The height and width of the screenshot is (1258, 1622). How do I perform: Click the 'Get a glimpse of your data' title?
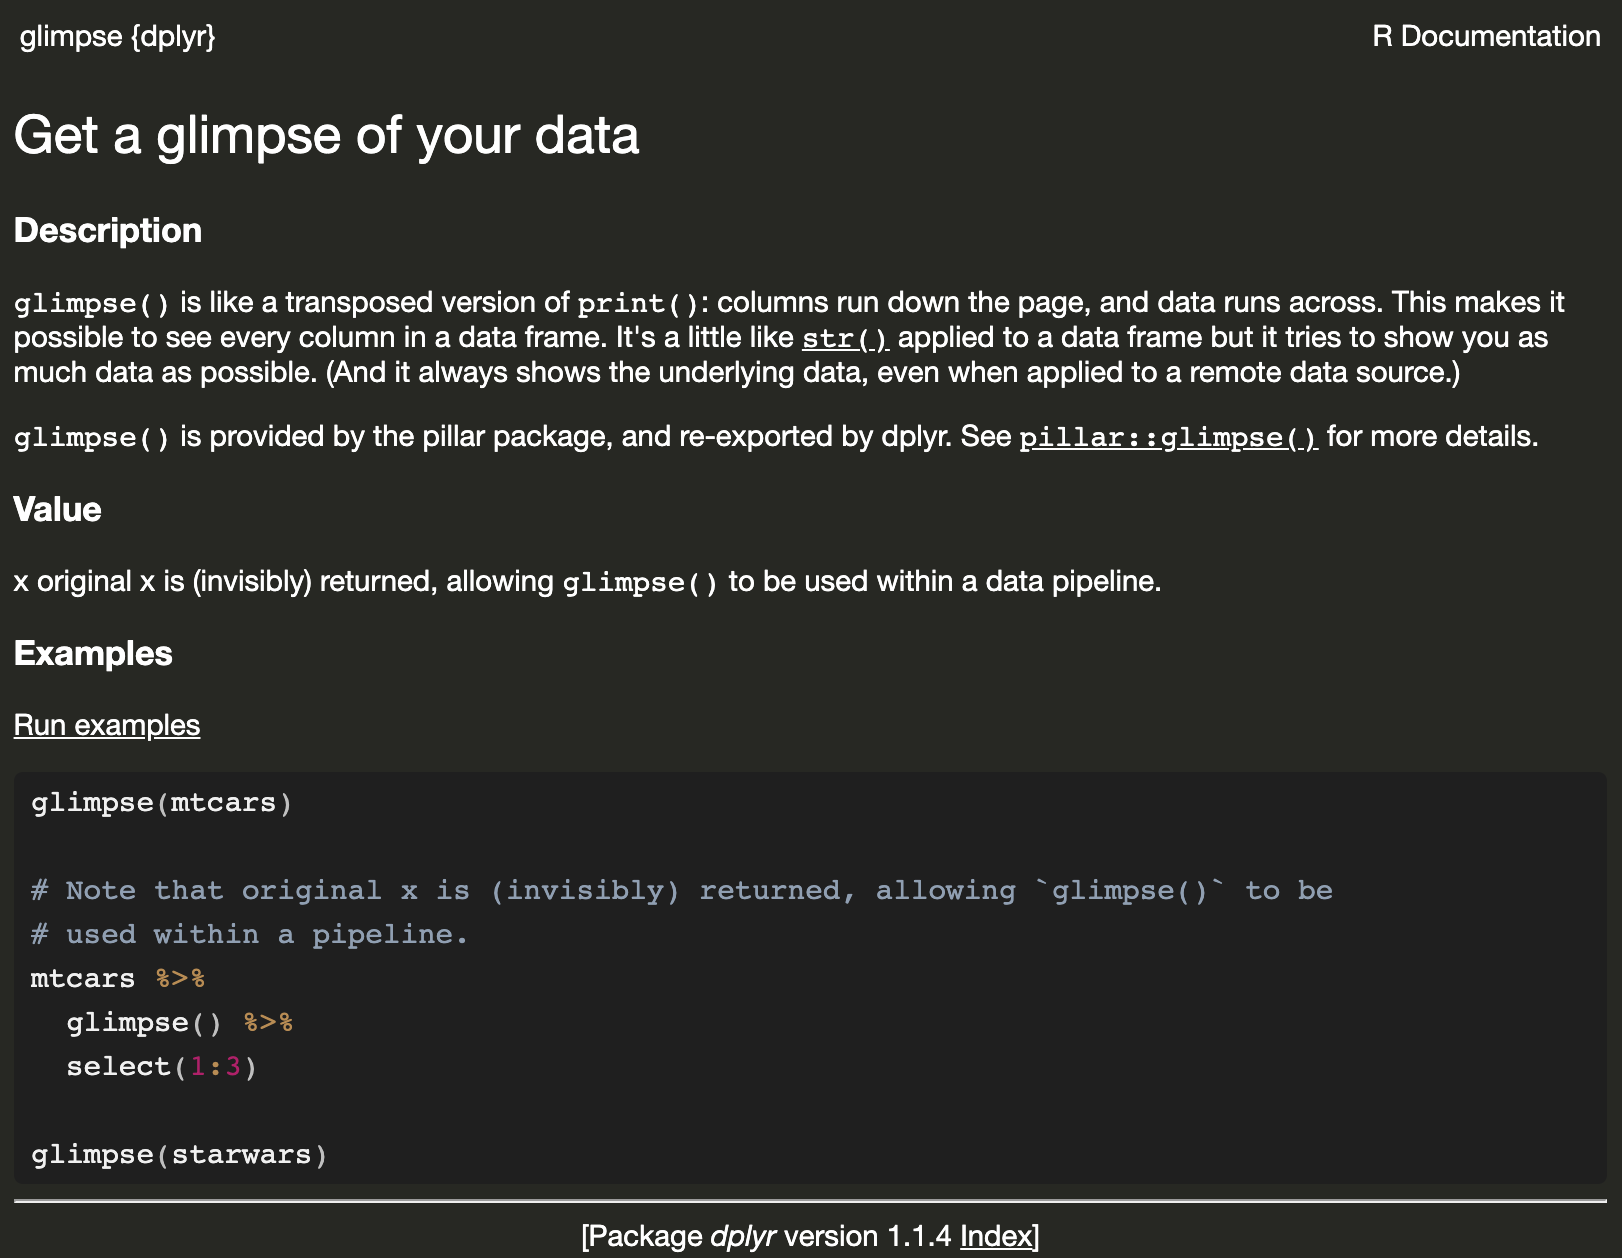coord(326,135)
